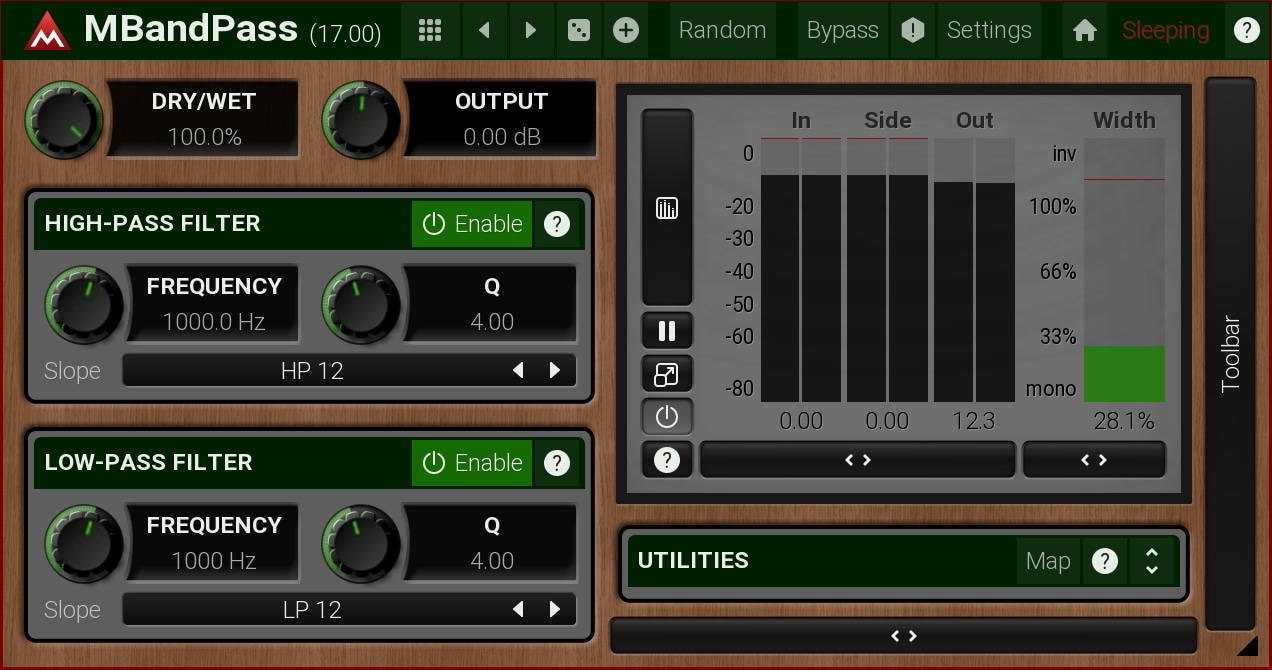Click the Dry/Wet knob
Viewport: 1272px width, 670px height.
tap(65, 120)
